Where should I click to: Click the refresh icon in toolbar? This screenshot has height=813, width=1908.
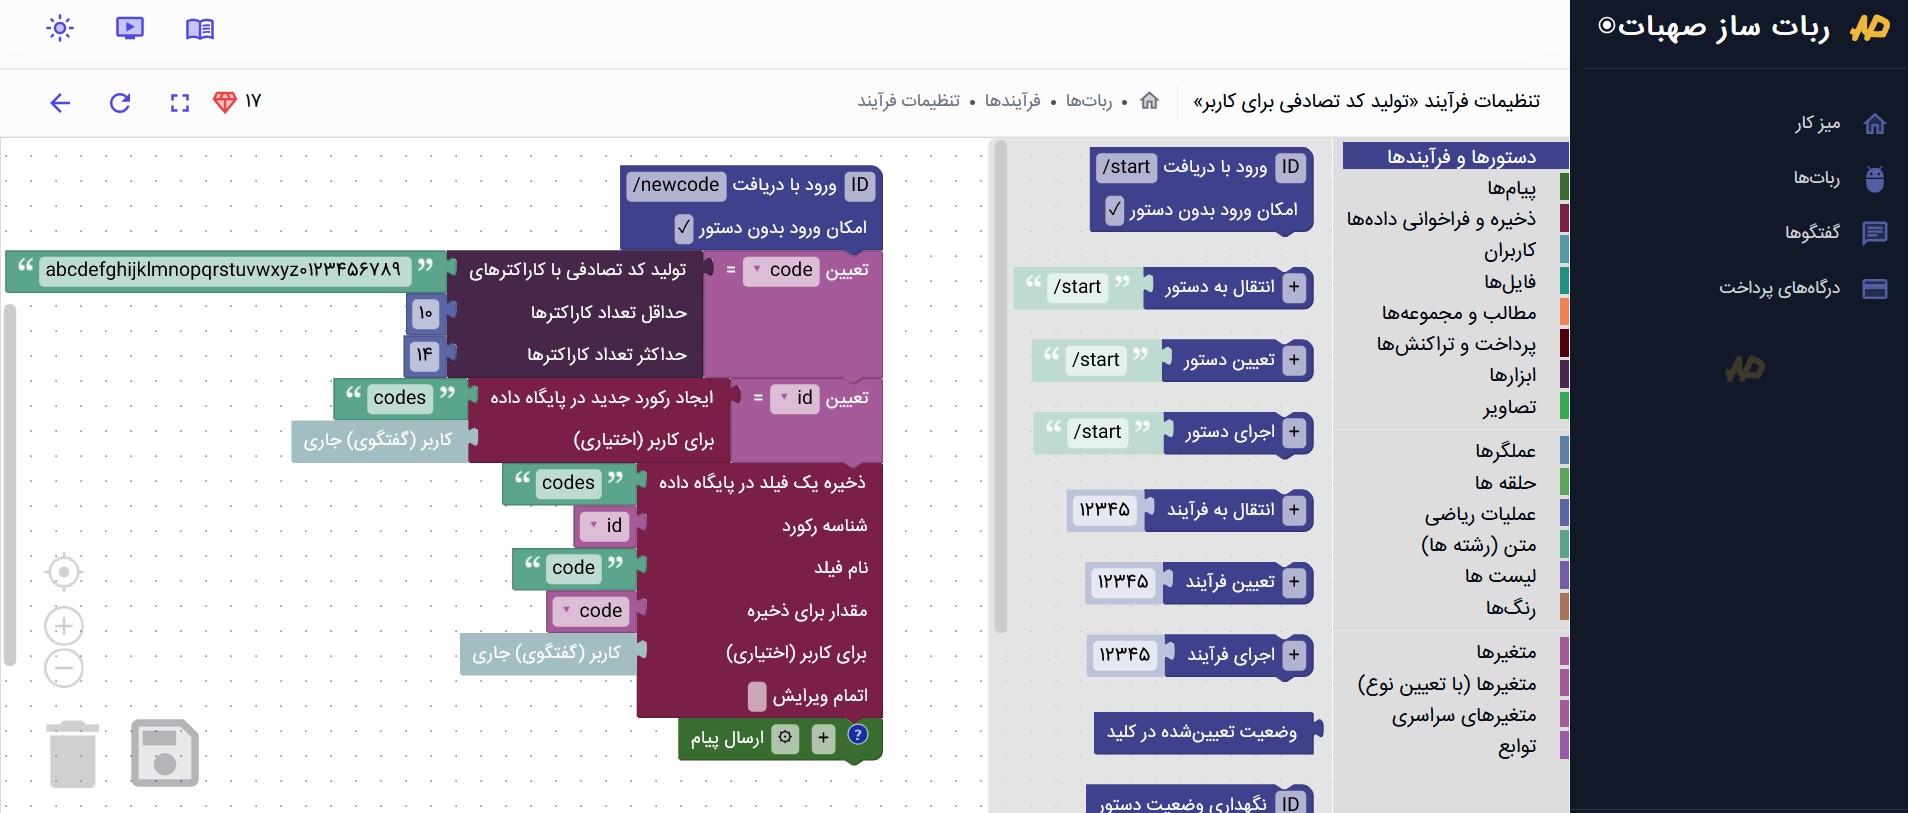[120, 102]
